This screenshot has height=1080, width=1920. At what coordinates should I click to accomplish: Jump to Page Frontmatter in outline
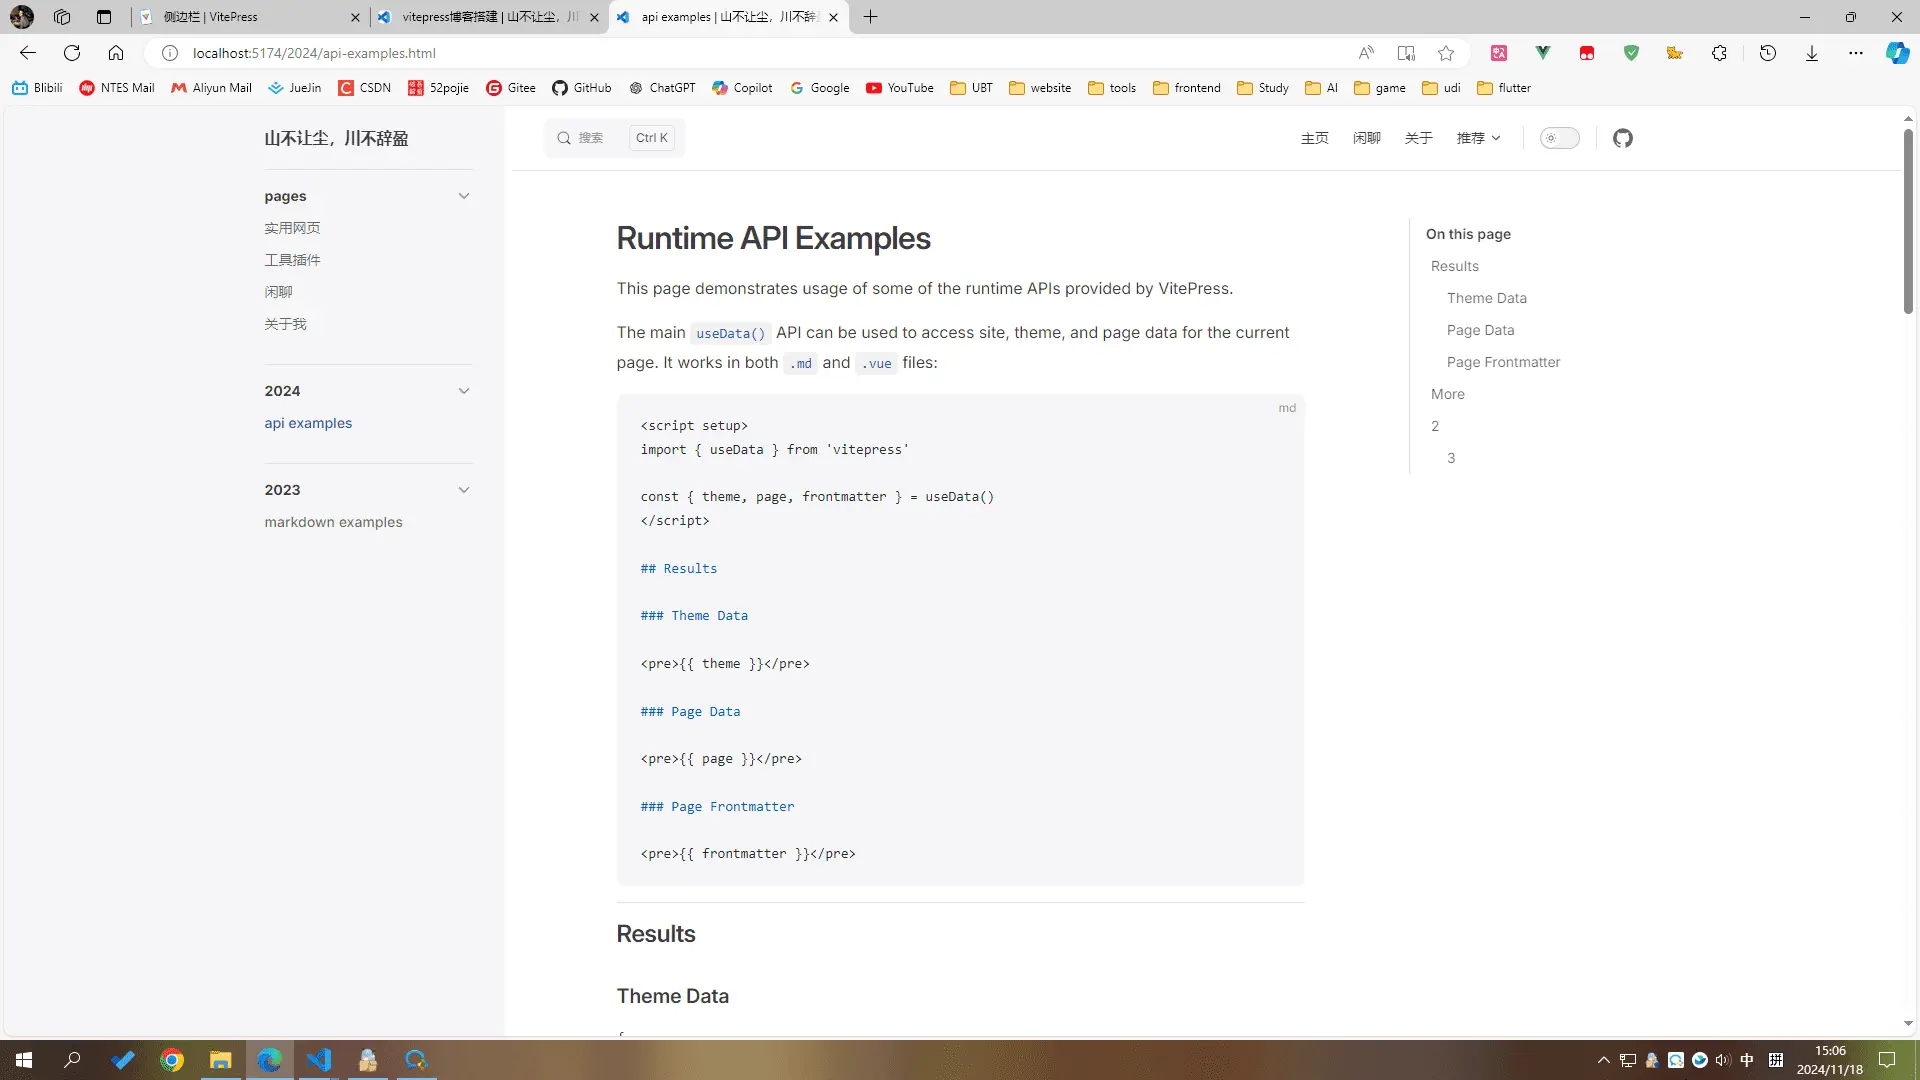coord(1503,362)
